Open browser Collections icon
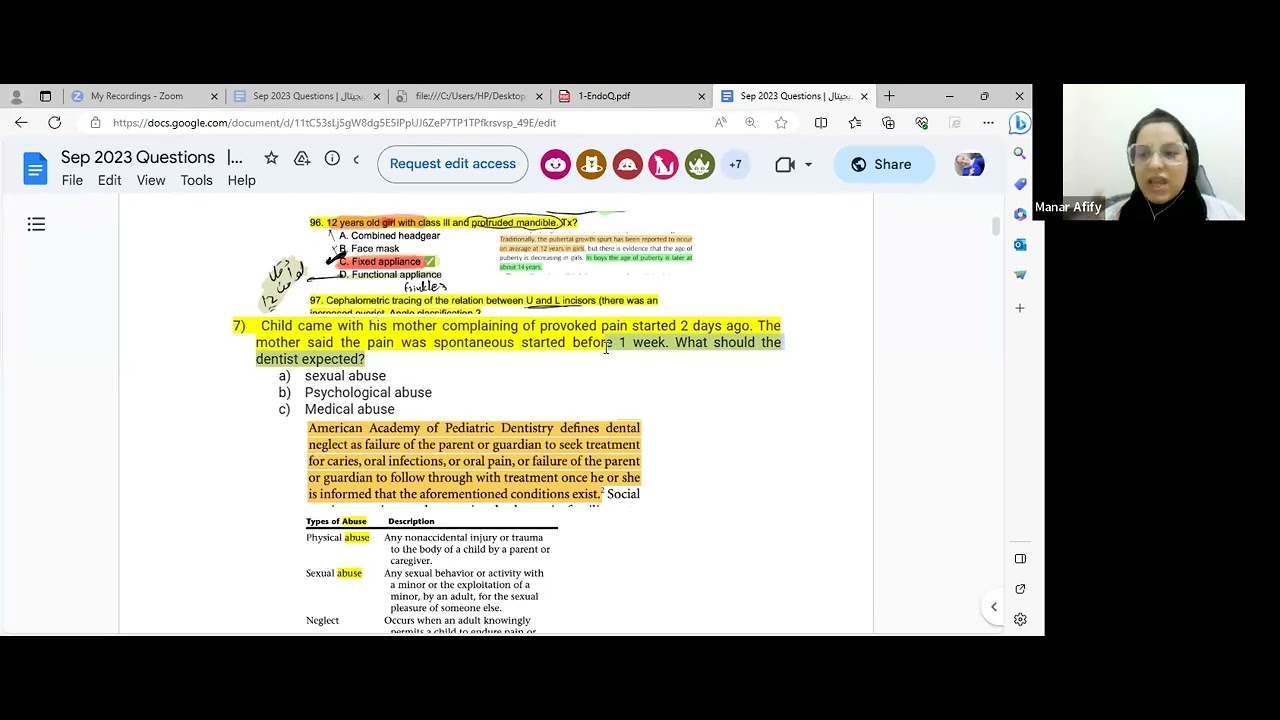 tap(888, 123)
